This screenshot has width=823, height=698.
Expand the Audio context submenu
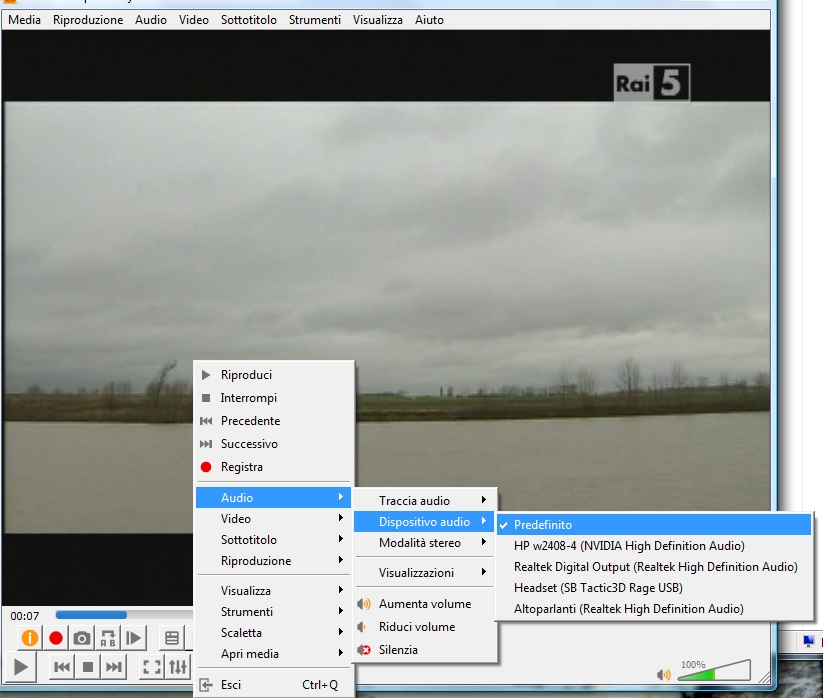pyautogui.click(x=273, y=498)
